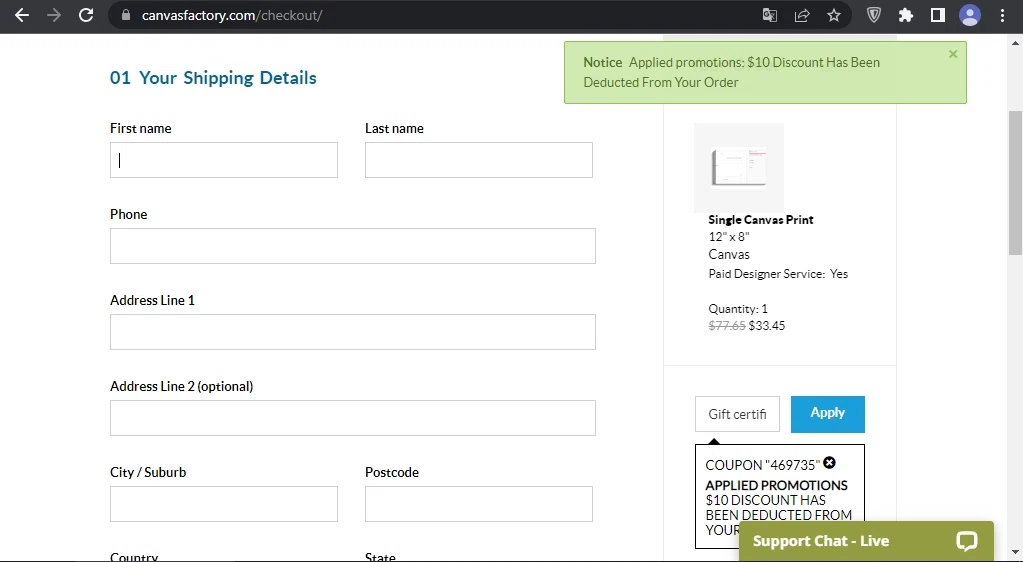Click the Address Line 2 optional field
Viewport: 1023px width, 562px height.
pos(353,418)
